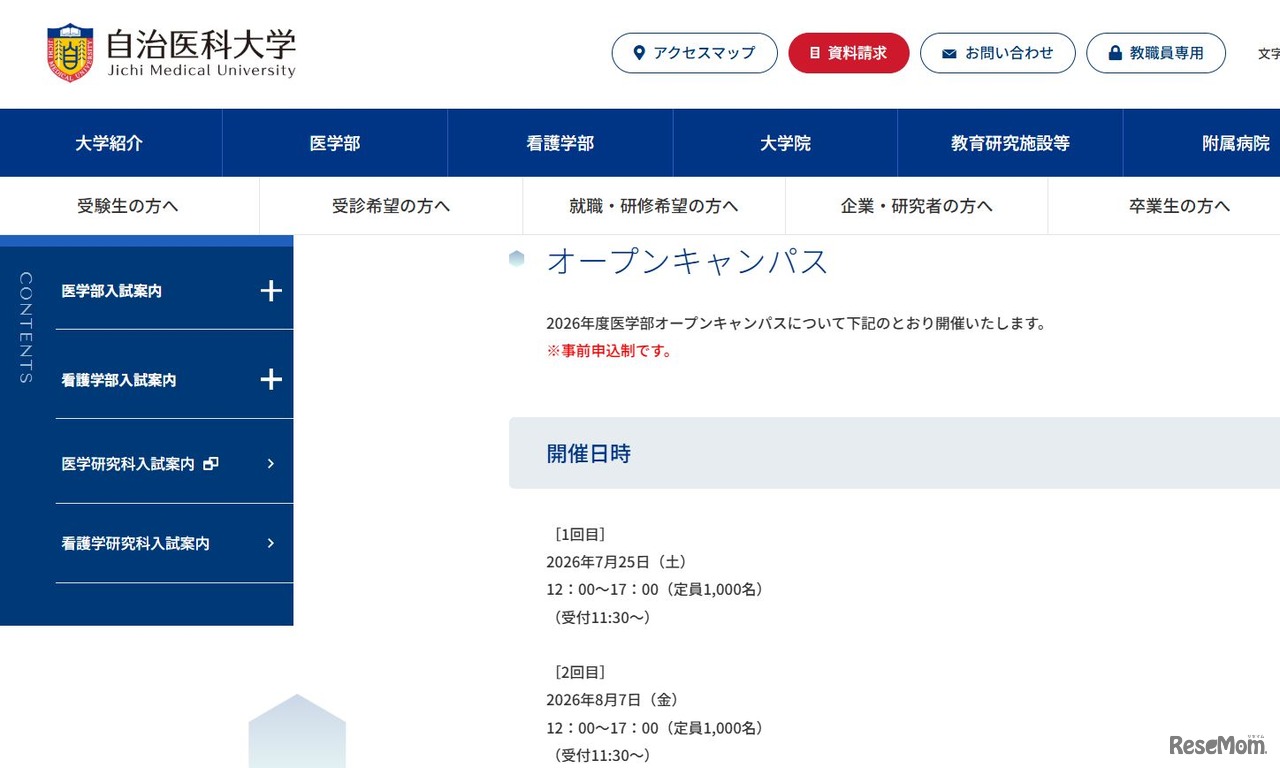Click the red ※事前申込制です。 notice
The image size is (1280, 768).
coord(610,351)
